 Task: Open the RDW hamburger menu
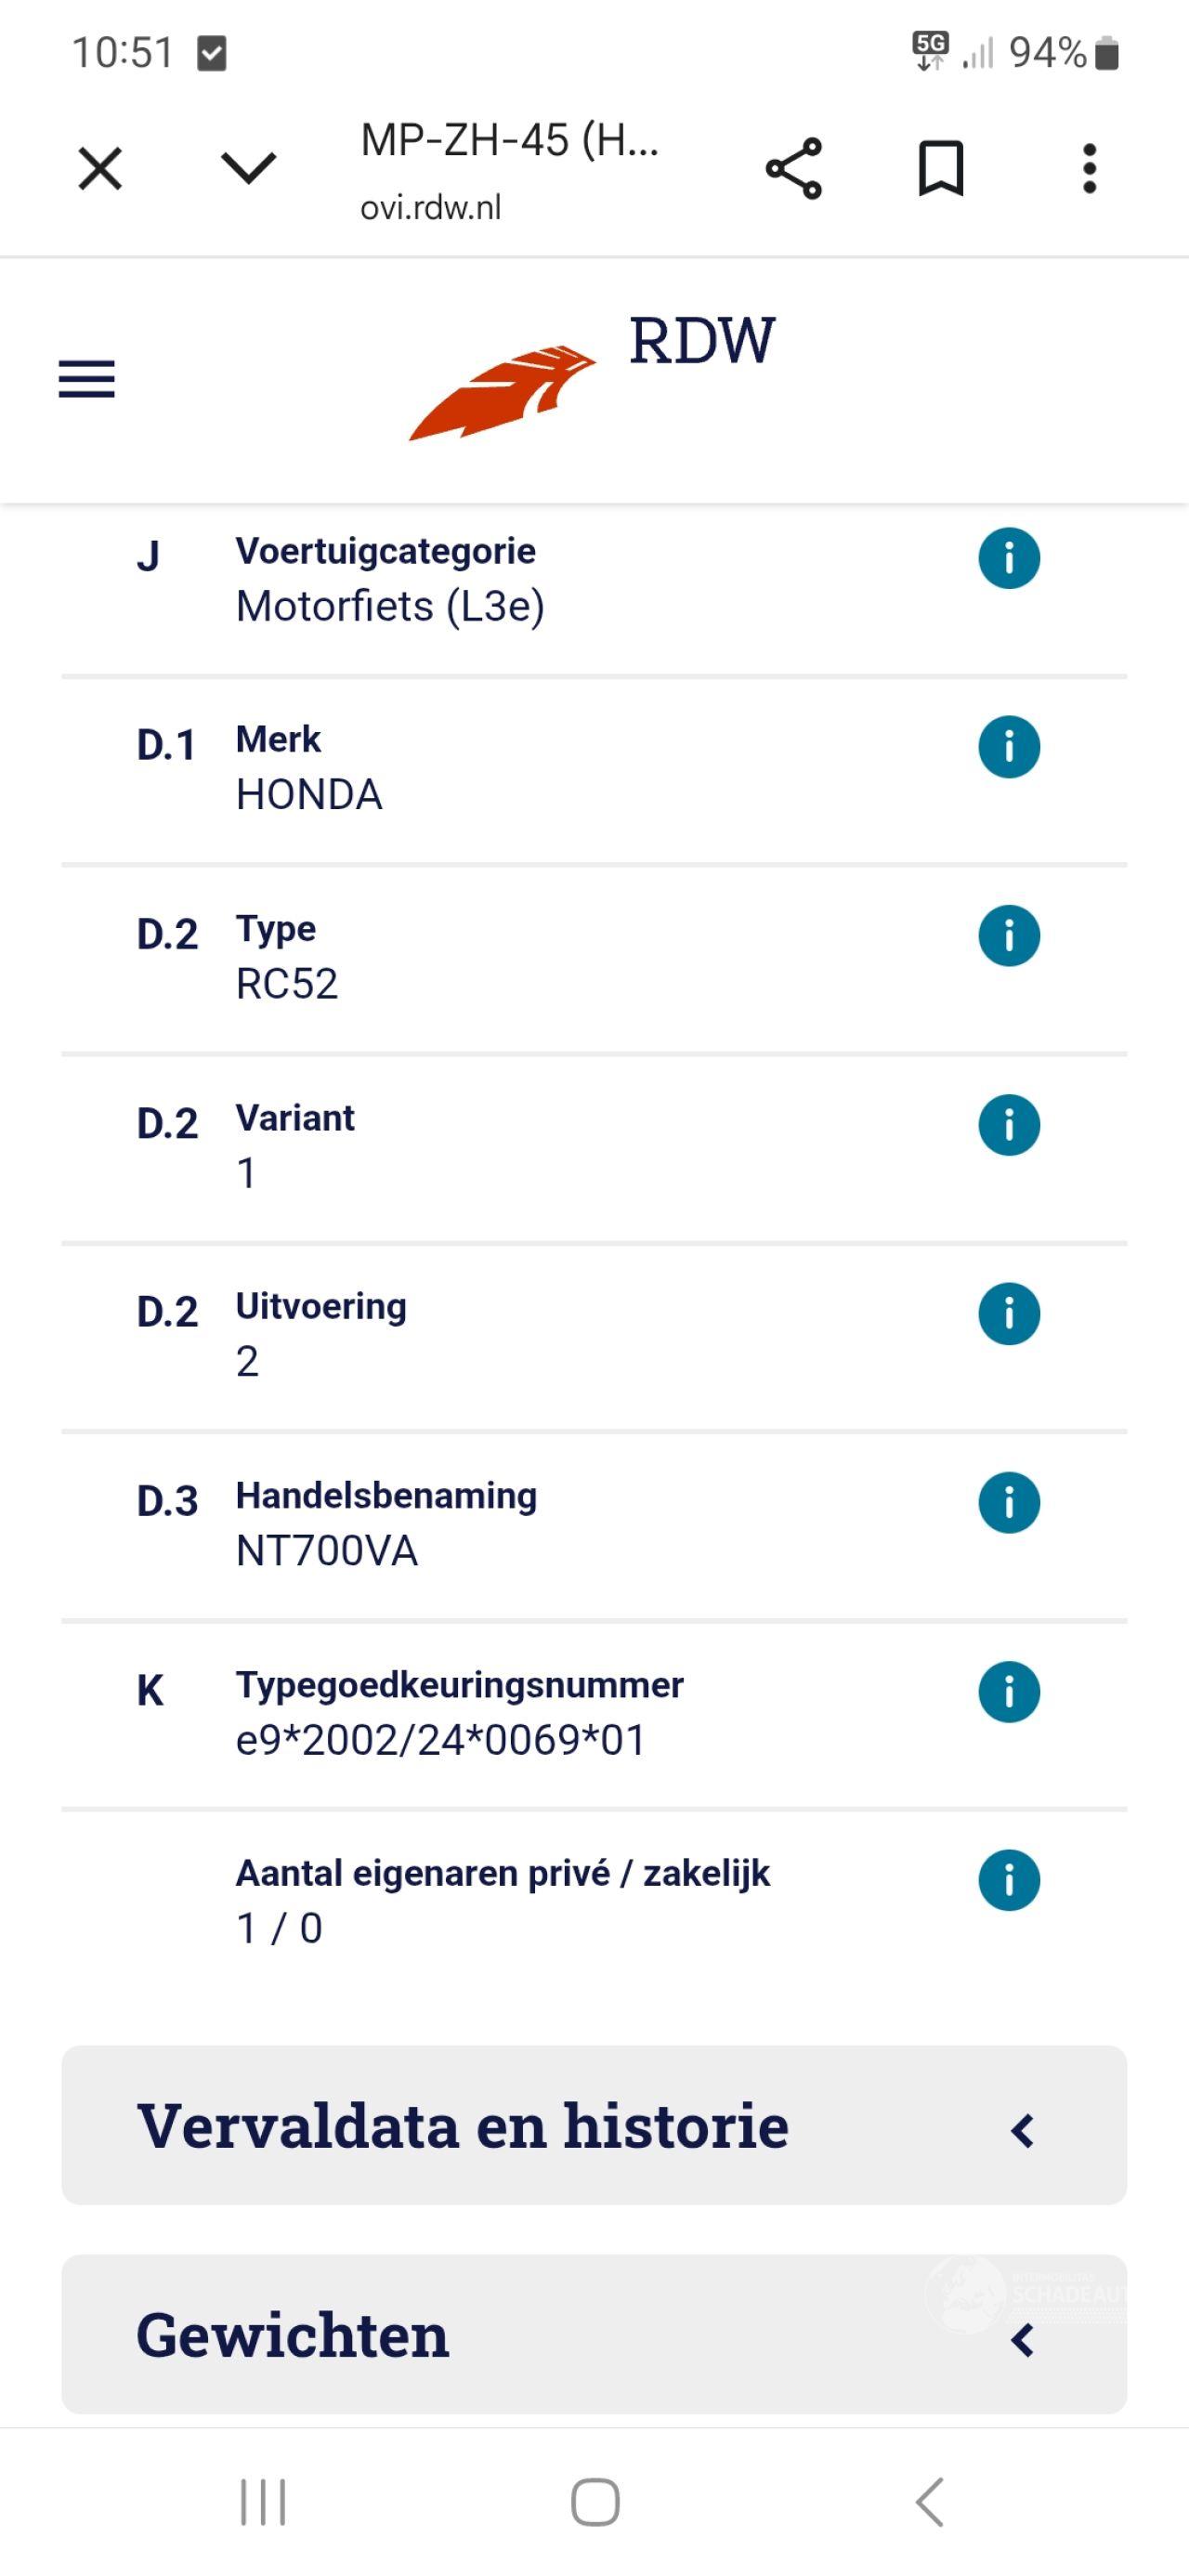click(87, 380)
